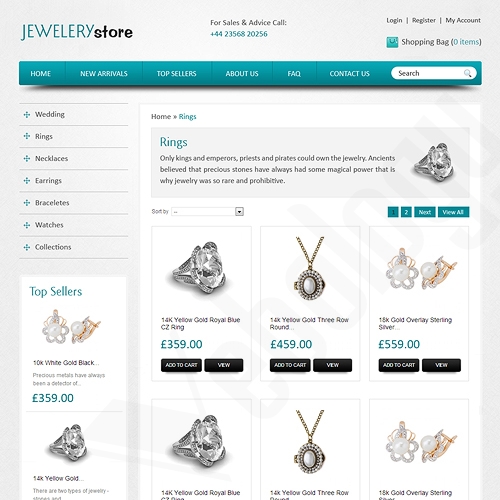View the £459.00 necklace product
Image resolution: width=500 pixels, height=500 pixels.
click(x=333, y=365)
